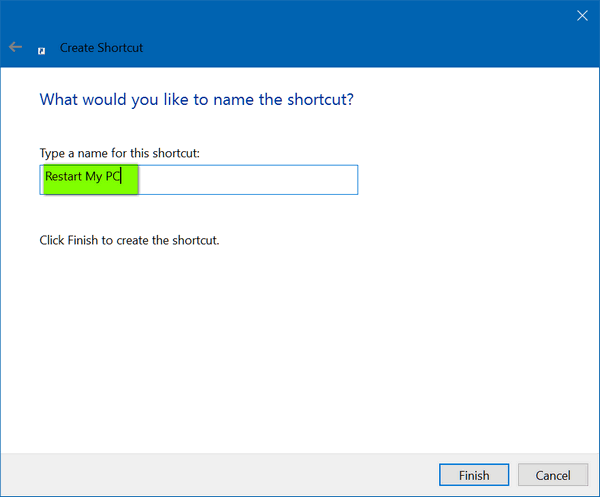Click the gray footer bar left of Finish
The width and height of the screenshot is (600, 497).
[220, 475]
